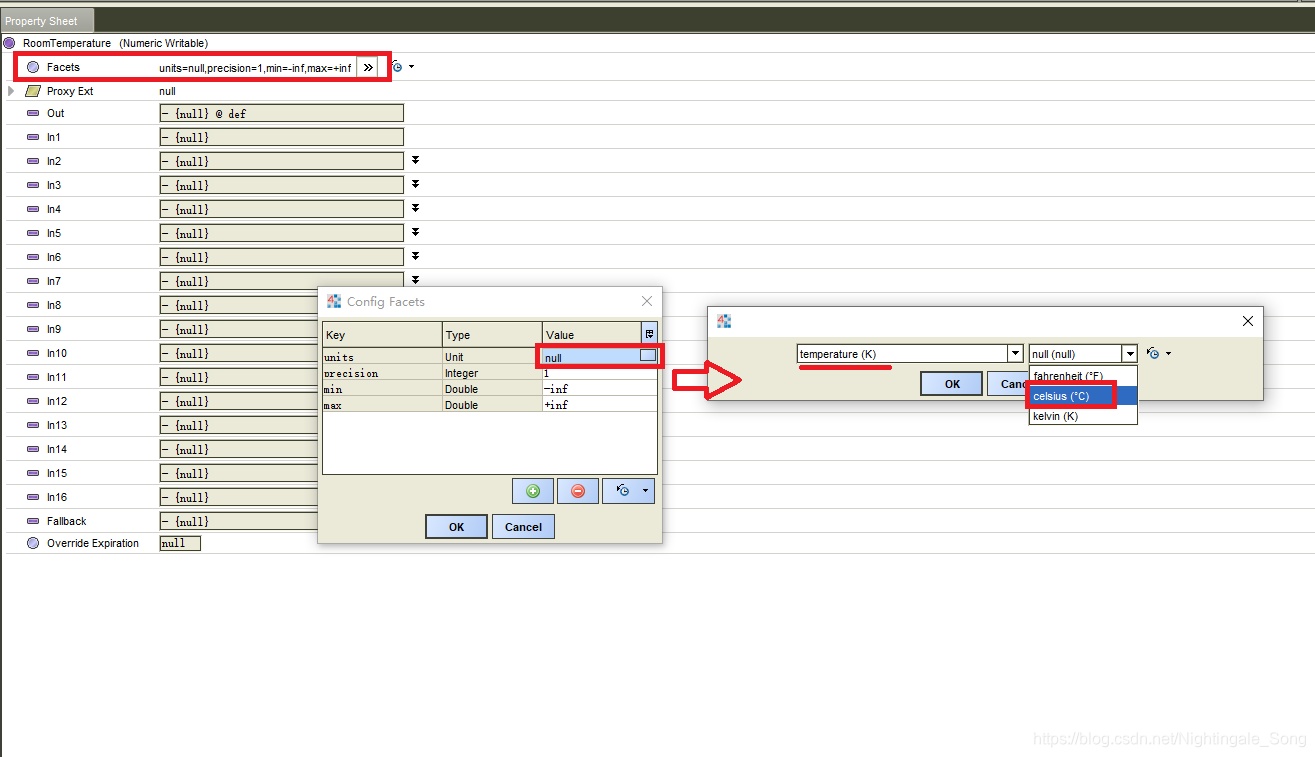Click the Override Expiration property icon
1315x757 pixels.
(x=33, y=543)
